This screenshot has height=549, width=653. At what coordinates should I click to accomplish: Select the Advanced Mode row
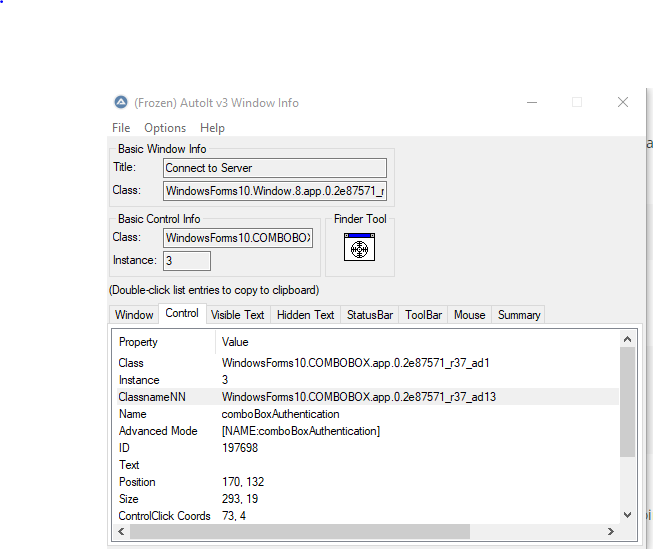click(366, 431)
